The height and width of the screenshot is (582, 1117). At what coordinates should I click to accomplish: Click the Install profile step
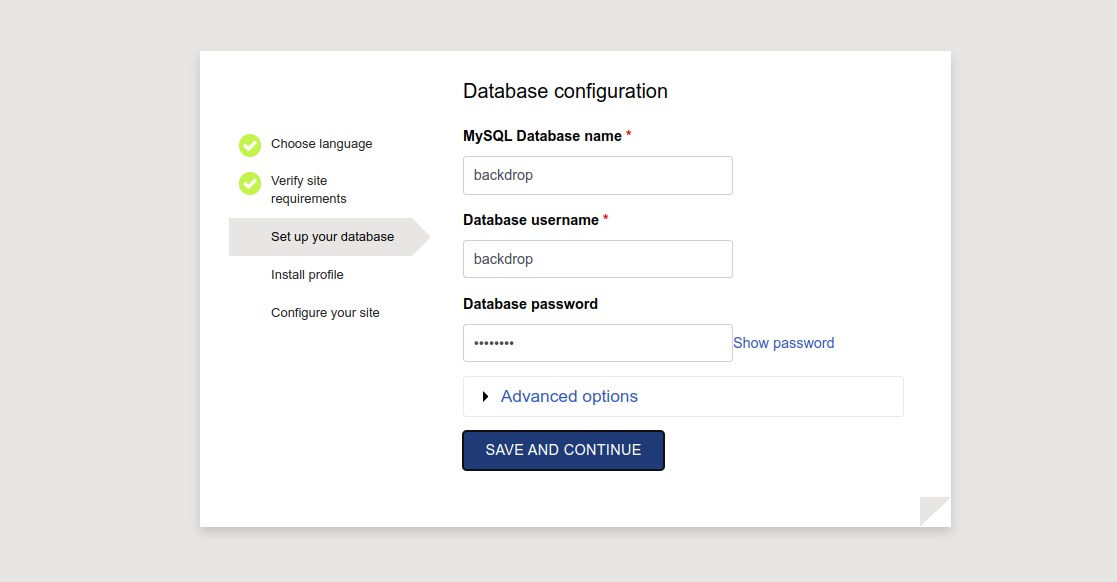[x=307, y=275]
